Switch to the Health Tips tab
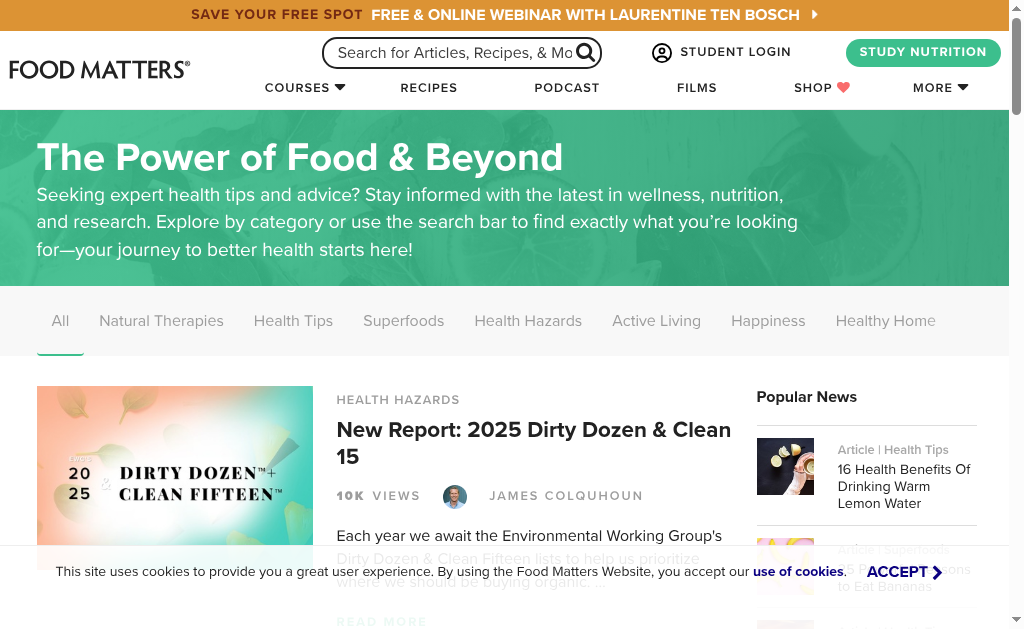 pyautogui.click(x=293, y=321)
